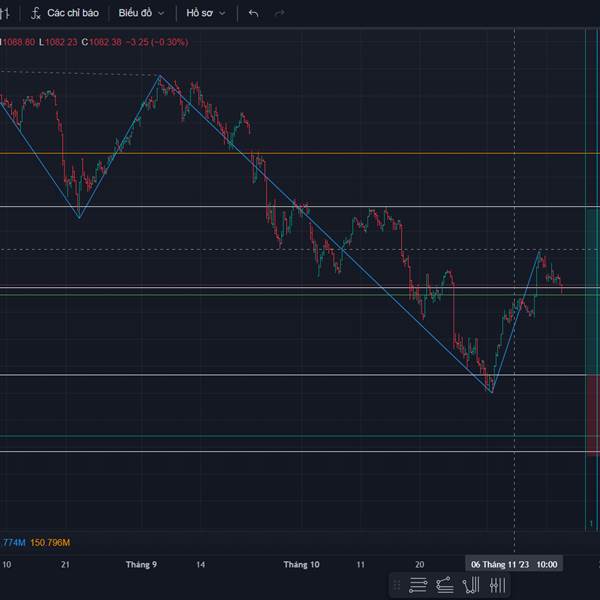
Task: Open the Hồ sơ dropdown menu
Action: point(205,13)
